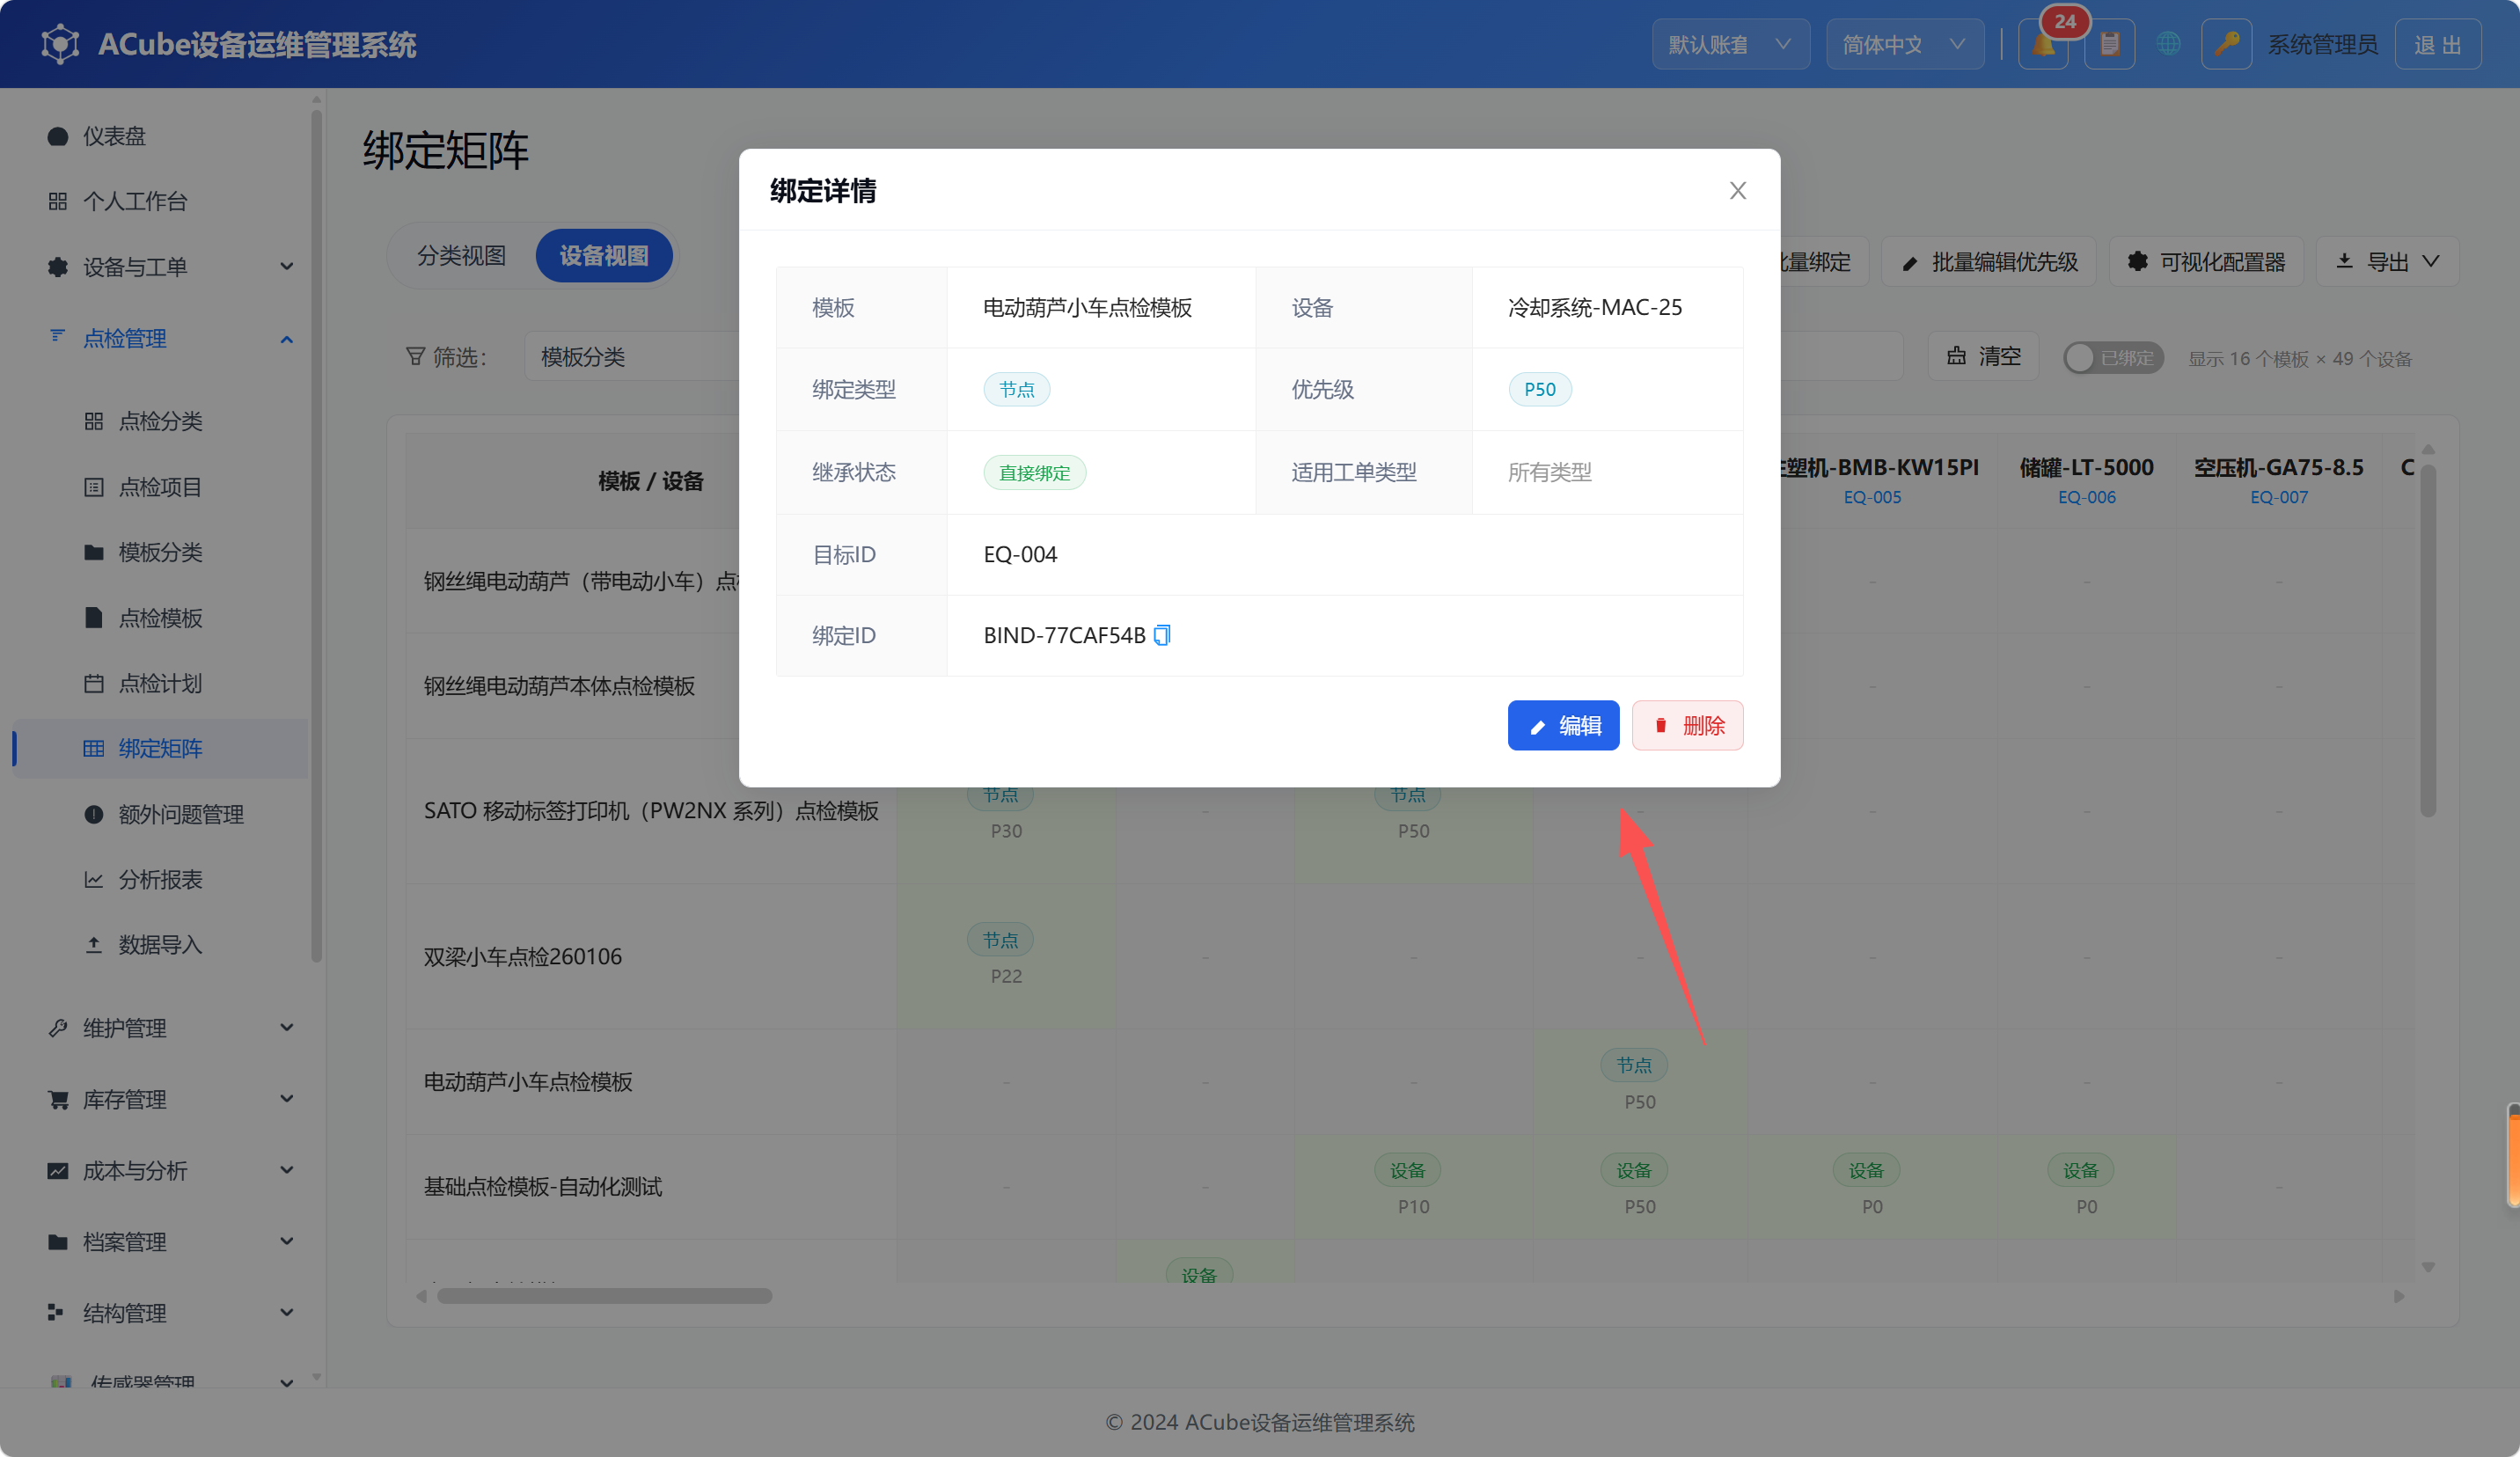Click the 模板分类 filter field

coord(631,357)
